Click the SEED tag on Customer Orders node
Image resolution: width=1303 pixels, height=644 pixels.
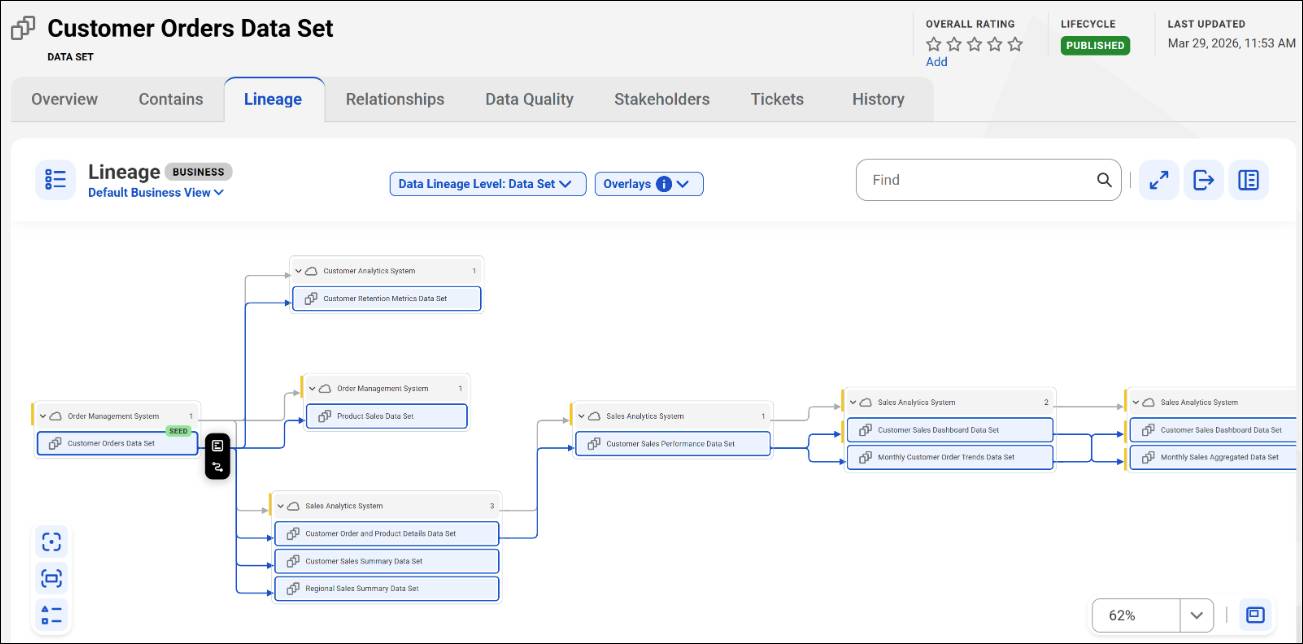click(x=178, y=431)
